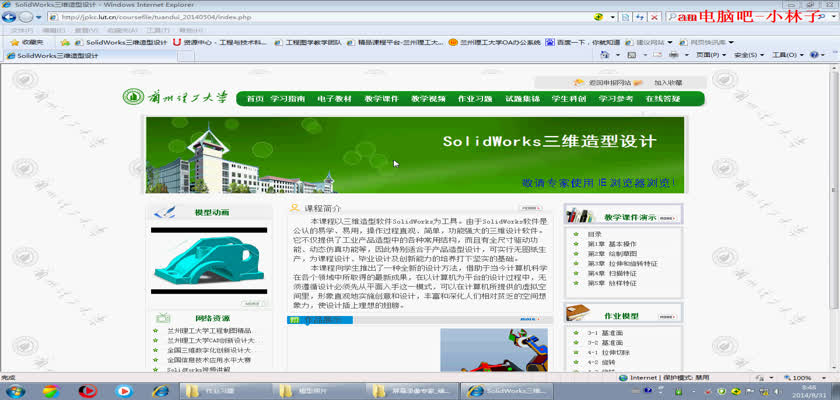Viewport: 840px width, 400px height.
Task: Open the 教学课件 navigation menu item
Action: (381, 99)
